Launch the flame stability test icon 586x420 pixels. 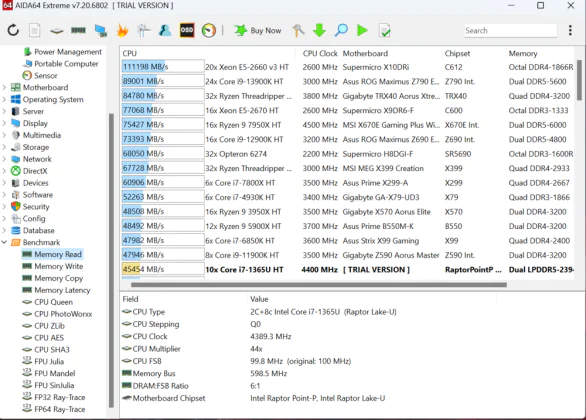(122, 30)
